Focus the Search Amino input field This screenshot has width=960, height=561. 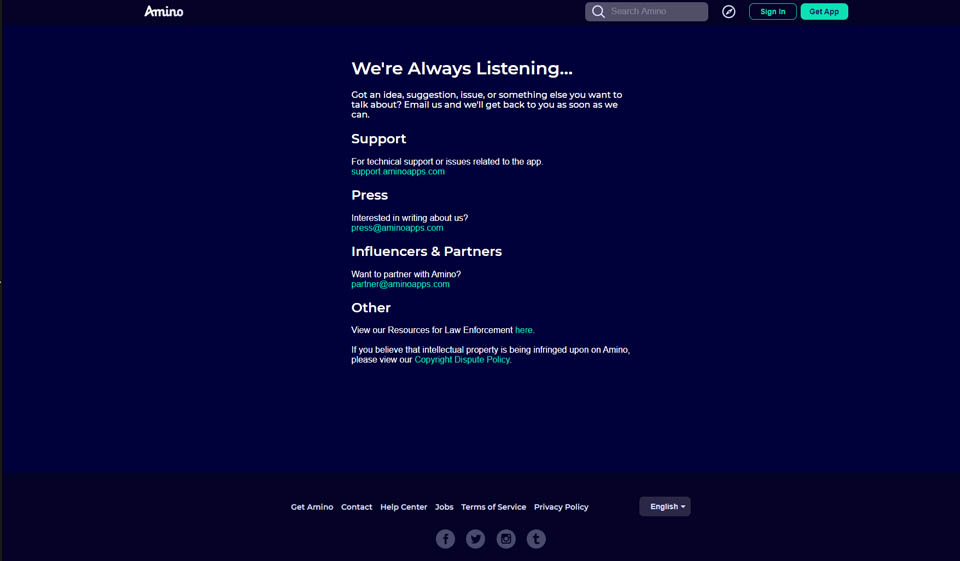coord(655,12)
